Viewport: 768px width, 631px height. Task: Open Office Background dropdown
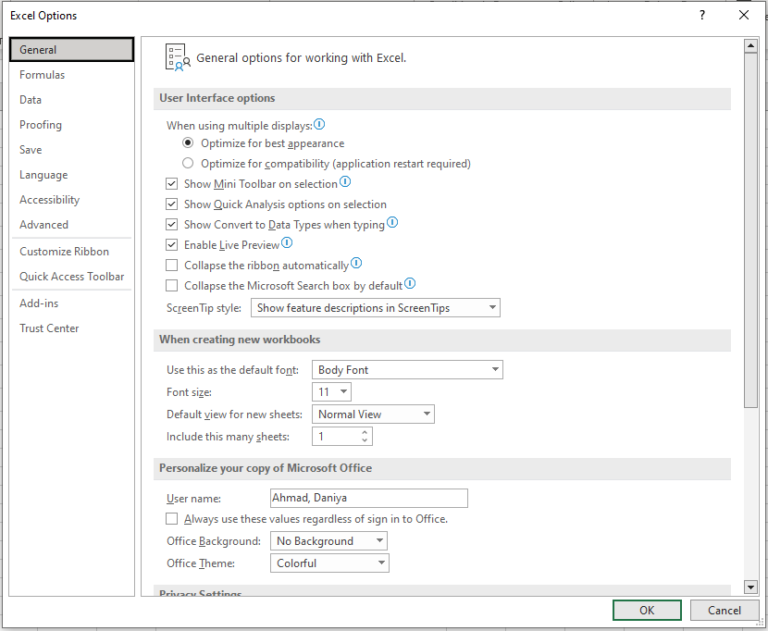click(329, 540)
